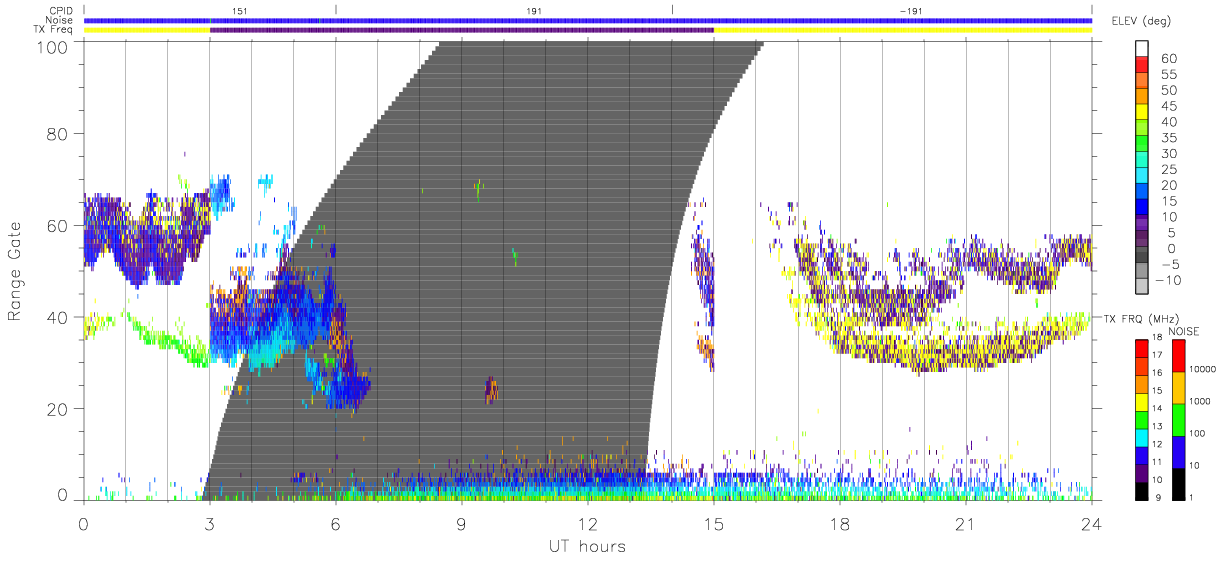This screenshot has width=1228, height=567.
Task: Click the 10000 label in NOISE legend
Action: pos(1201,369)
